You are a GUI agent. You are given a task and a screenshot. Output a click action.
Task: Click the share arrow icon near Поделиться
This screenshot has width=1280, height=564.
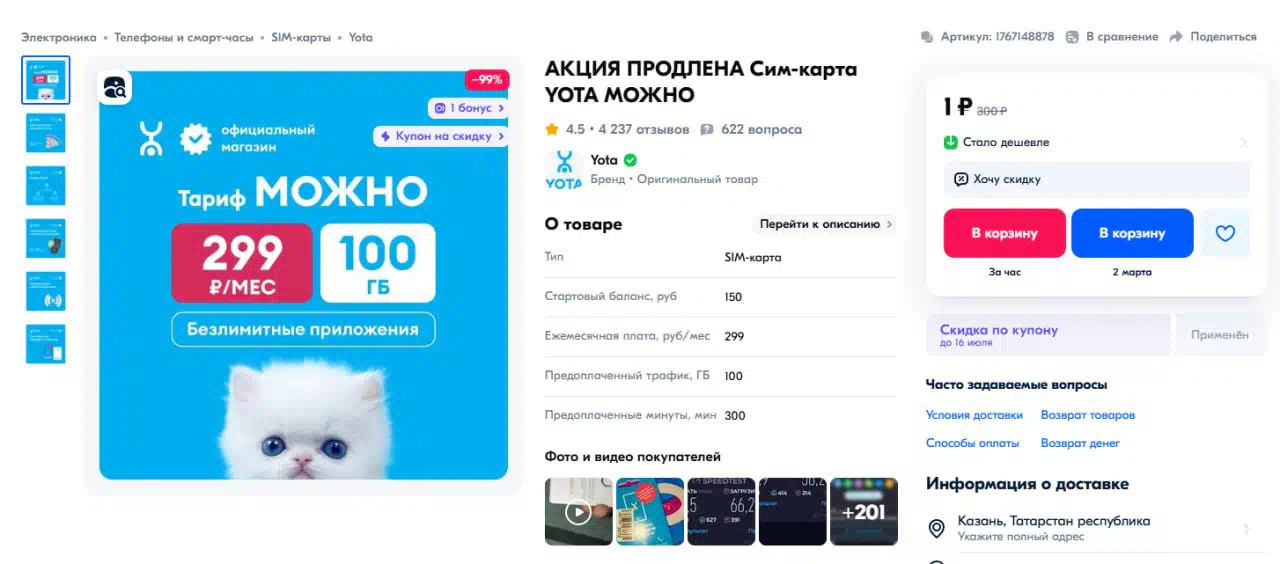point(1177,37)
